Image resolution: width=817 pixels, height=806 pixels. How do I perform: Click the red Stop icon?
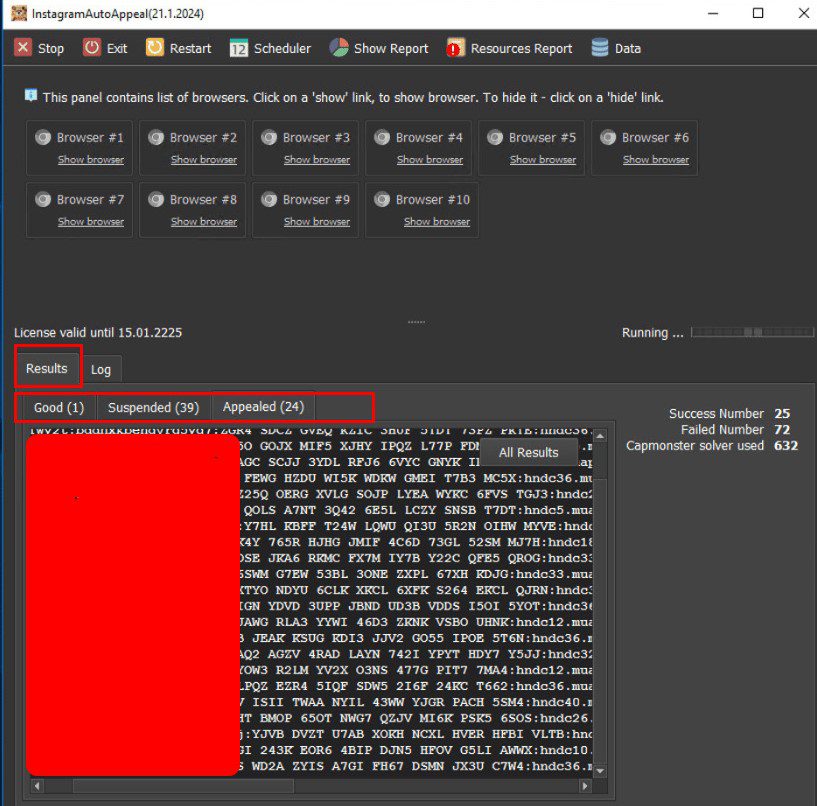point(23,47)
